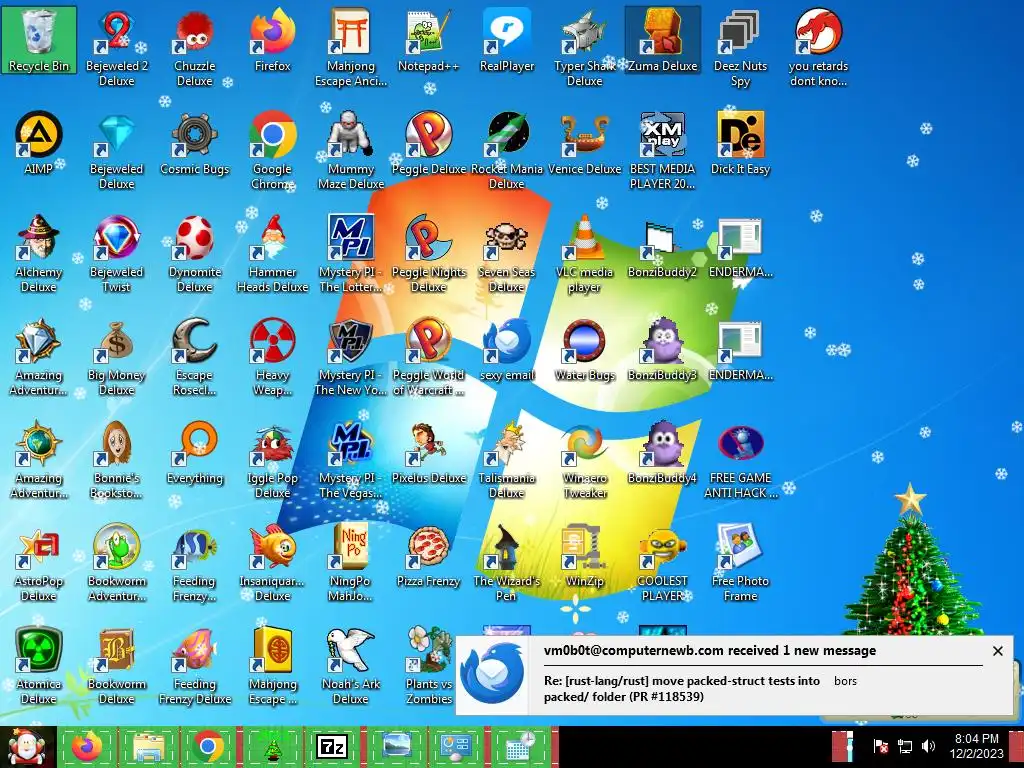Launch Iggle Pop Deluxe shortcut
Image resolution: width=1024 pixels, height=768 pixels.
tap(272, 460)
